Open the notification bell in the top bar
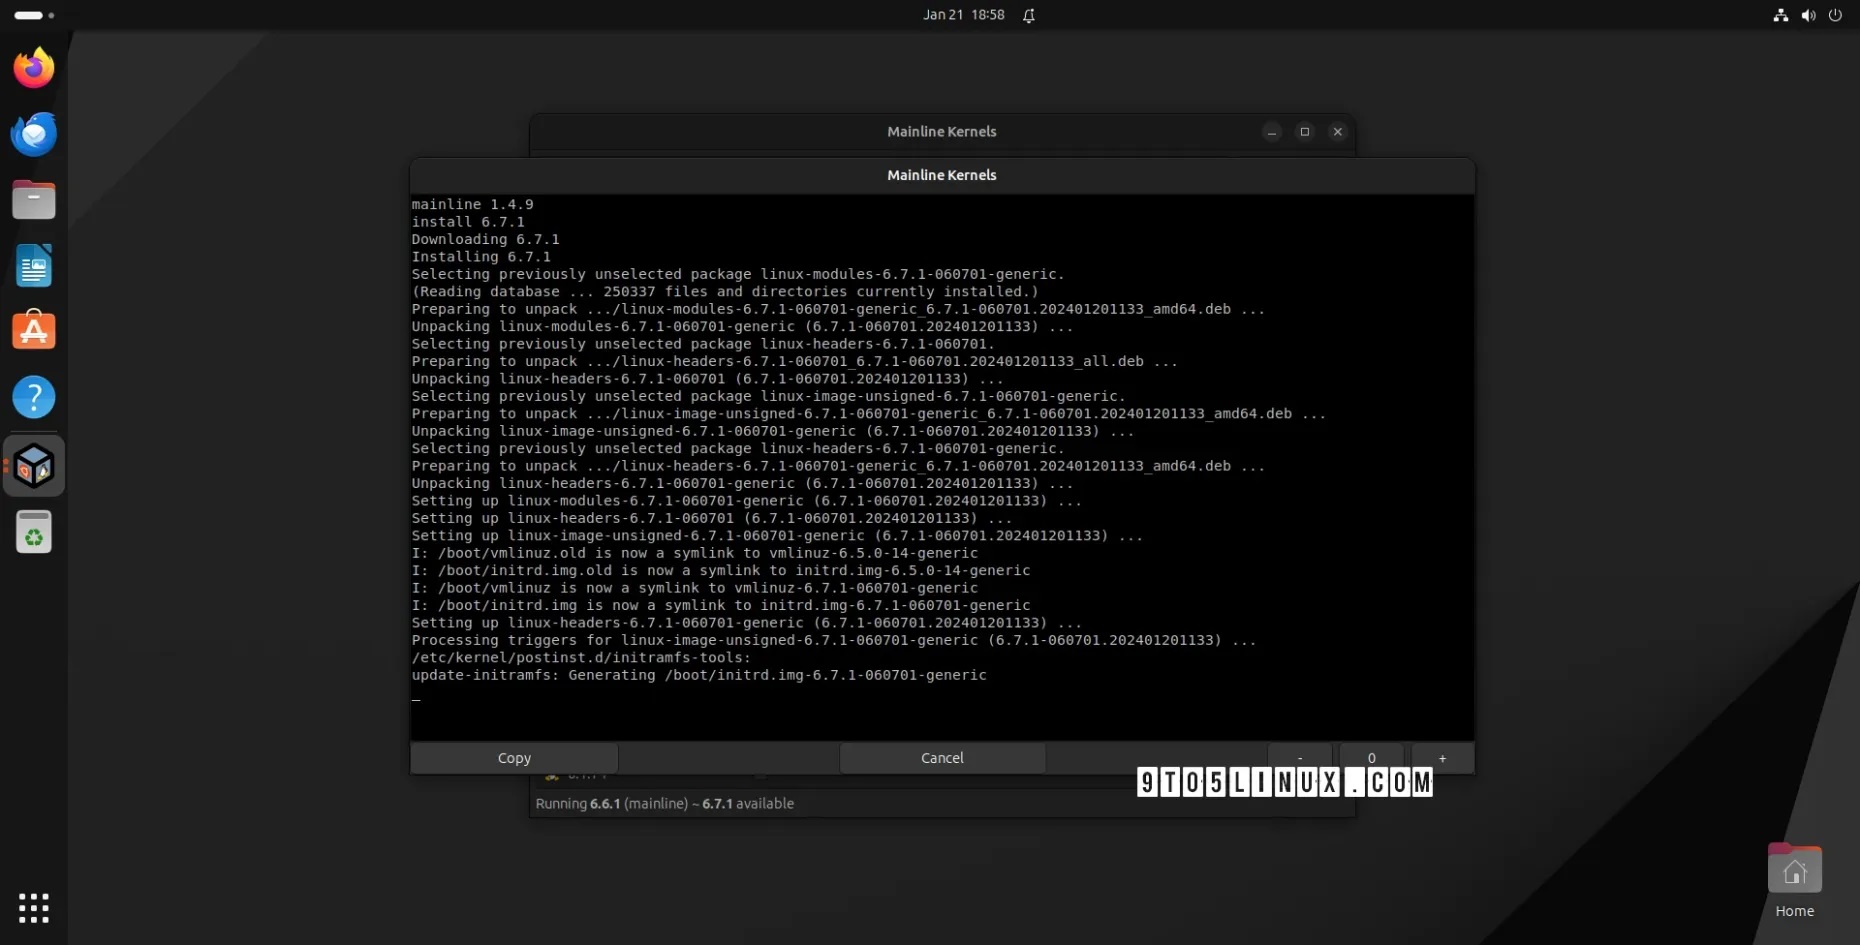Image resolution: width=1860 pixels, height=945 pixels. pyautogui.click(x=1029, y=15)
